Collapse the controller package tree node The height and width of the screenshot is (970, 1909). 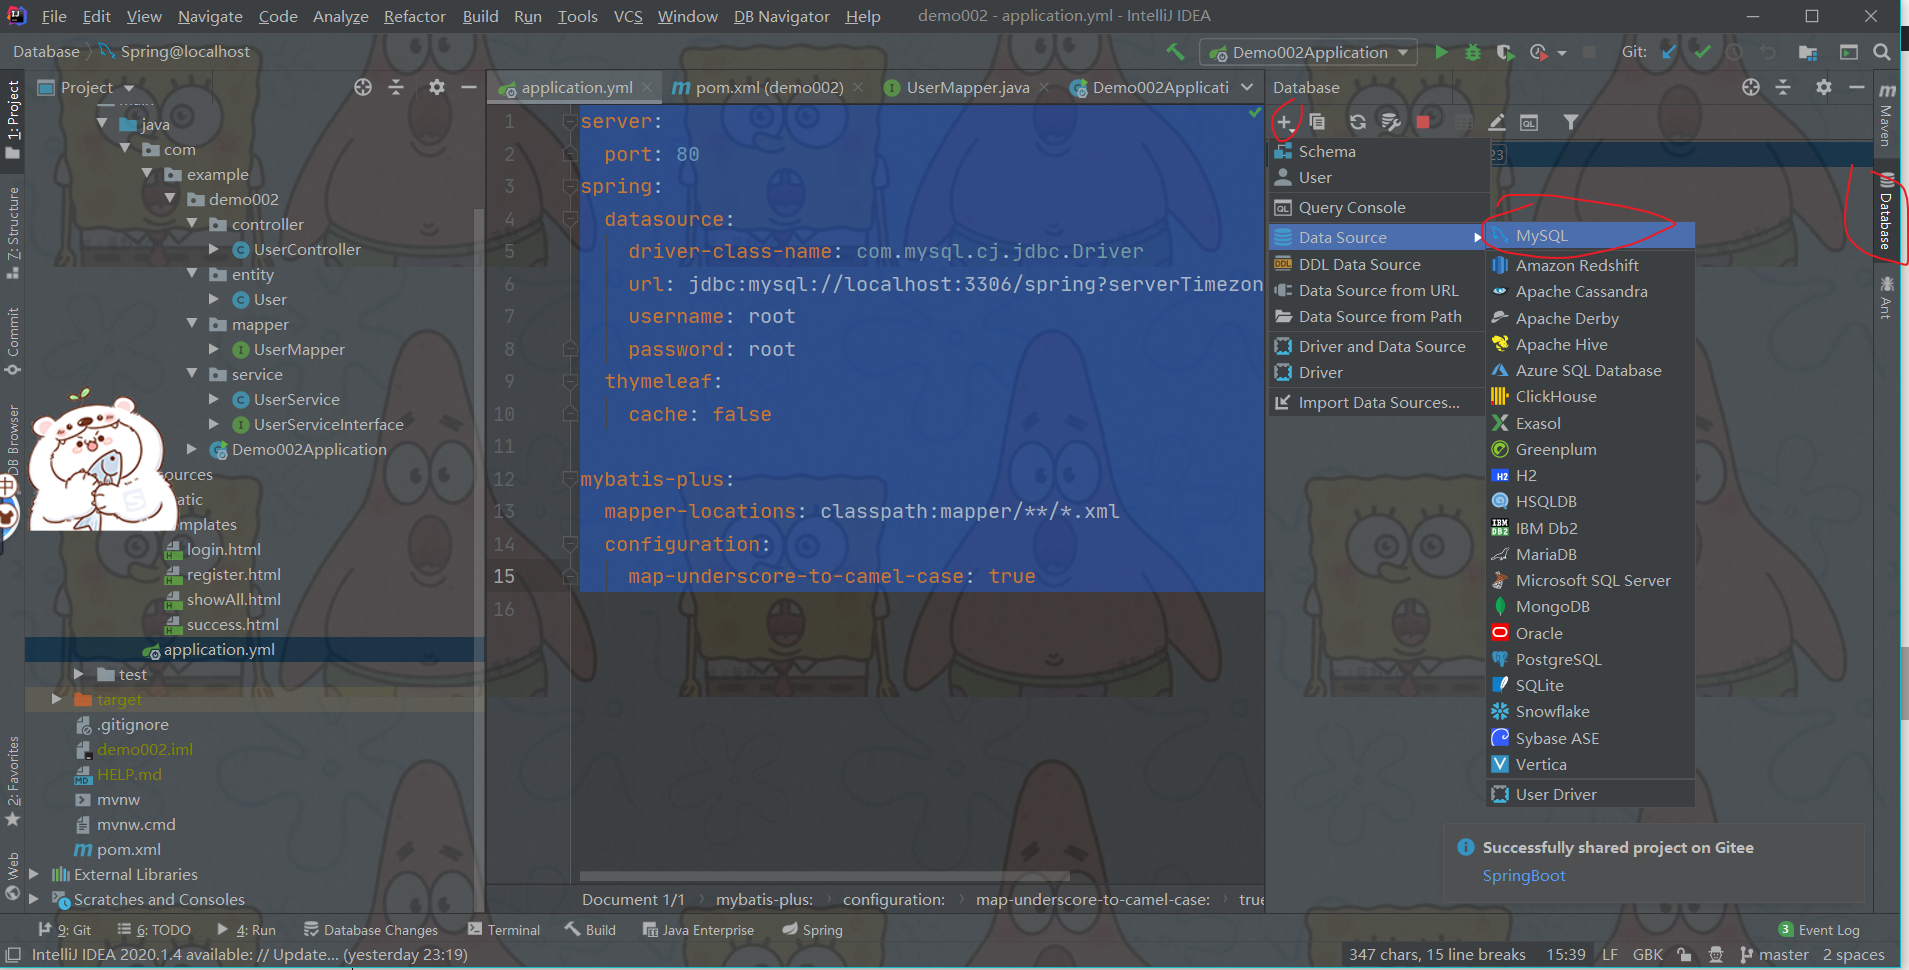pyautogui.click(x=193, y=224)
